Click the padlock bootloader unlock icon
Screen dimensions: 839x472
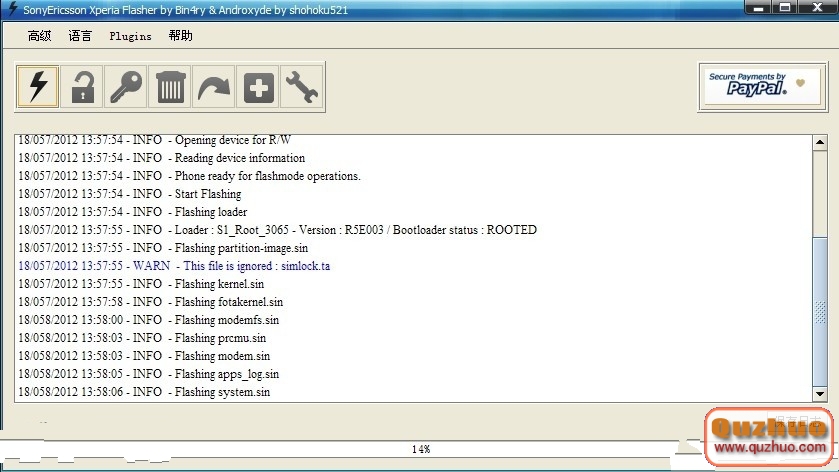82,87
